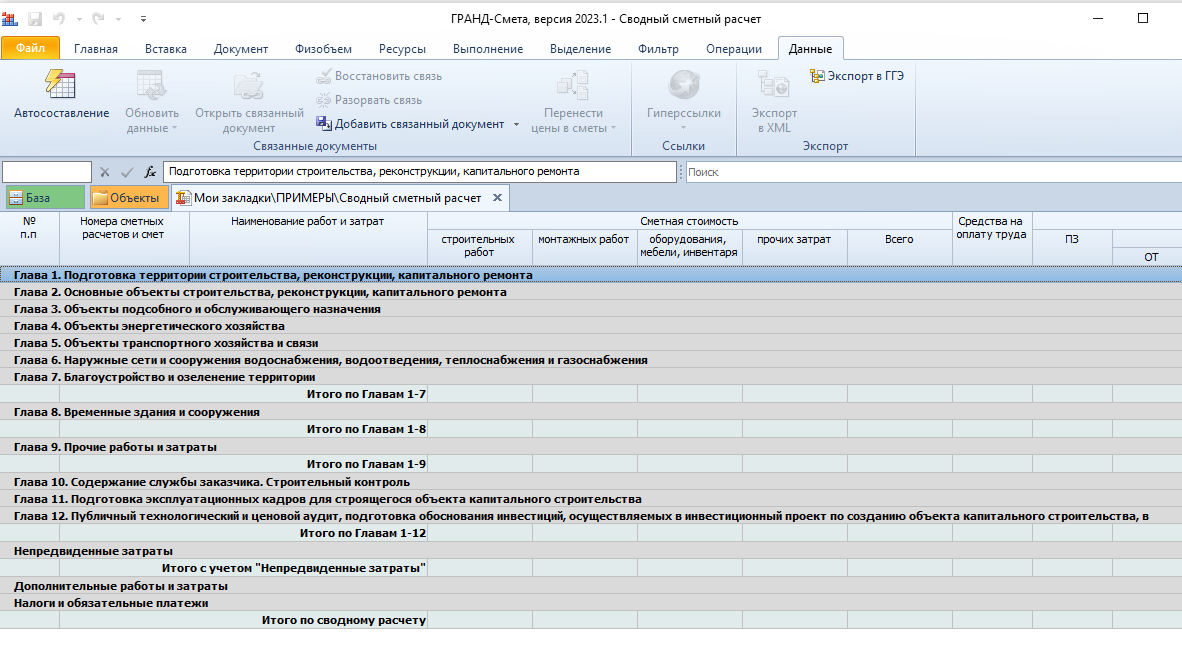
Task: Select row Глава 12. Публичный технологический аудит
Action: click(x=591, y=516)
